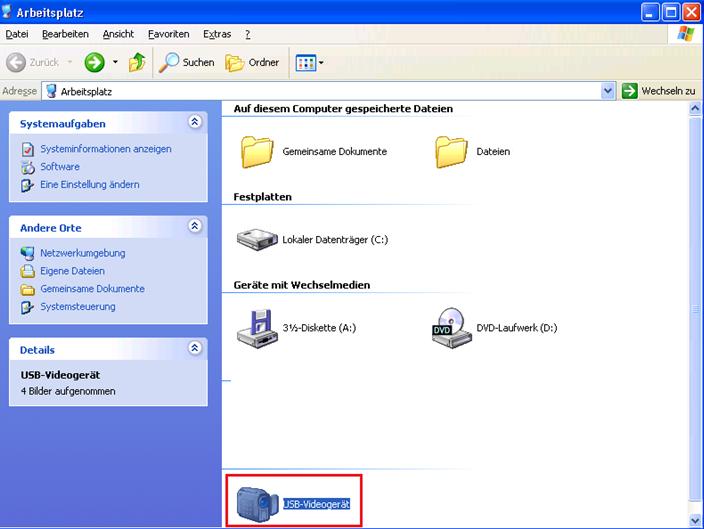Click sidebar Gemeinsame Dokumente folder icon
The width and height of the screenshot is (704, 529).
pyautogui.click(x=27, y=289)
